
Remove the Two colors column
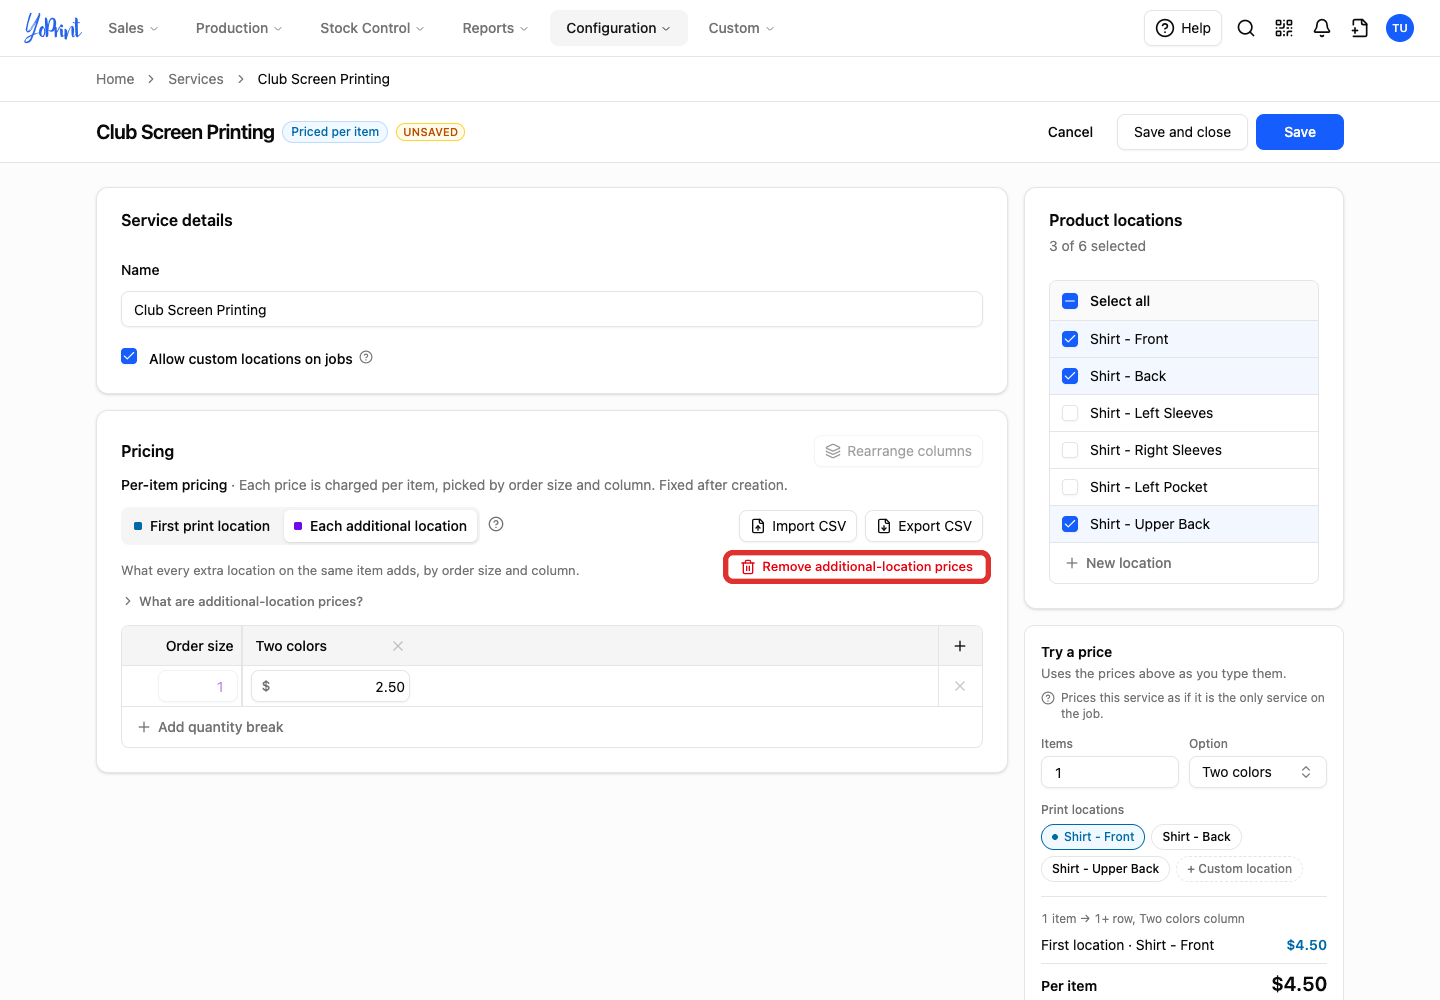[x=398, y=646]
